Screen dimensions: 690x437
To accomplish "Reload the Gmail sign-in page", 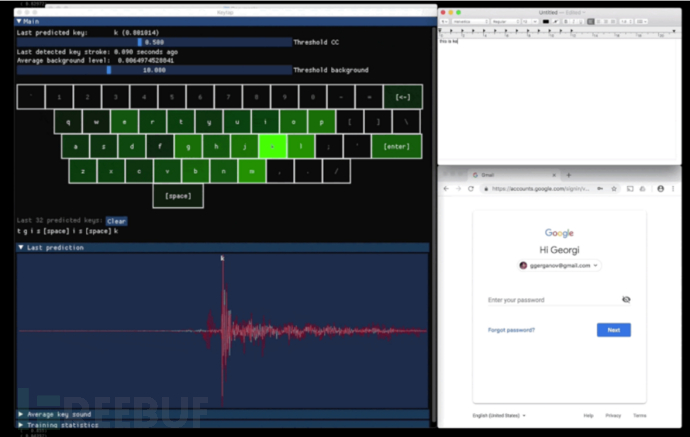I will [x=471, y=189].
